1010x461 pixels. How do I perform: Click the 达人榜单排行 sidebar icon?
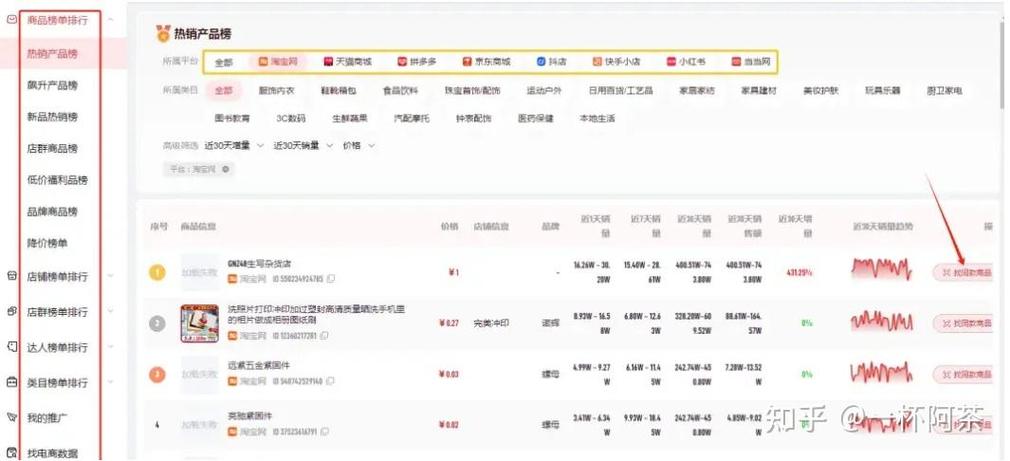pyautogui.click(x=11, y=346)
